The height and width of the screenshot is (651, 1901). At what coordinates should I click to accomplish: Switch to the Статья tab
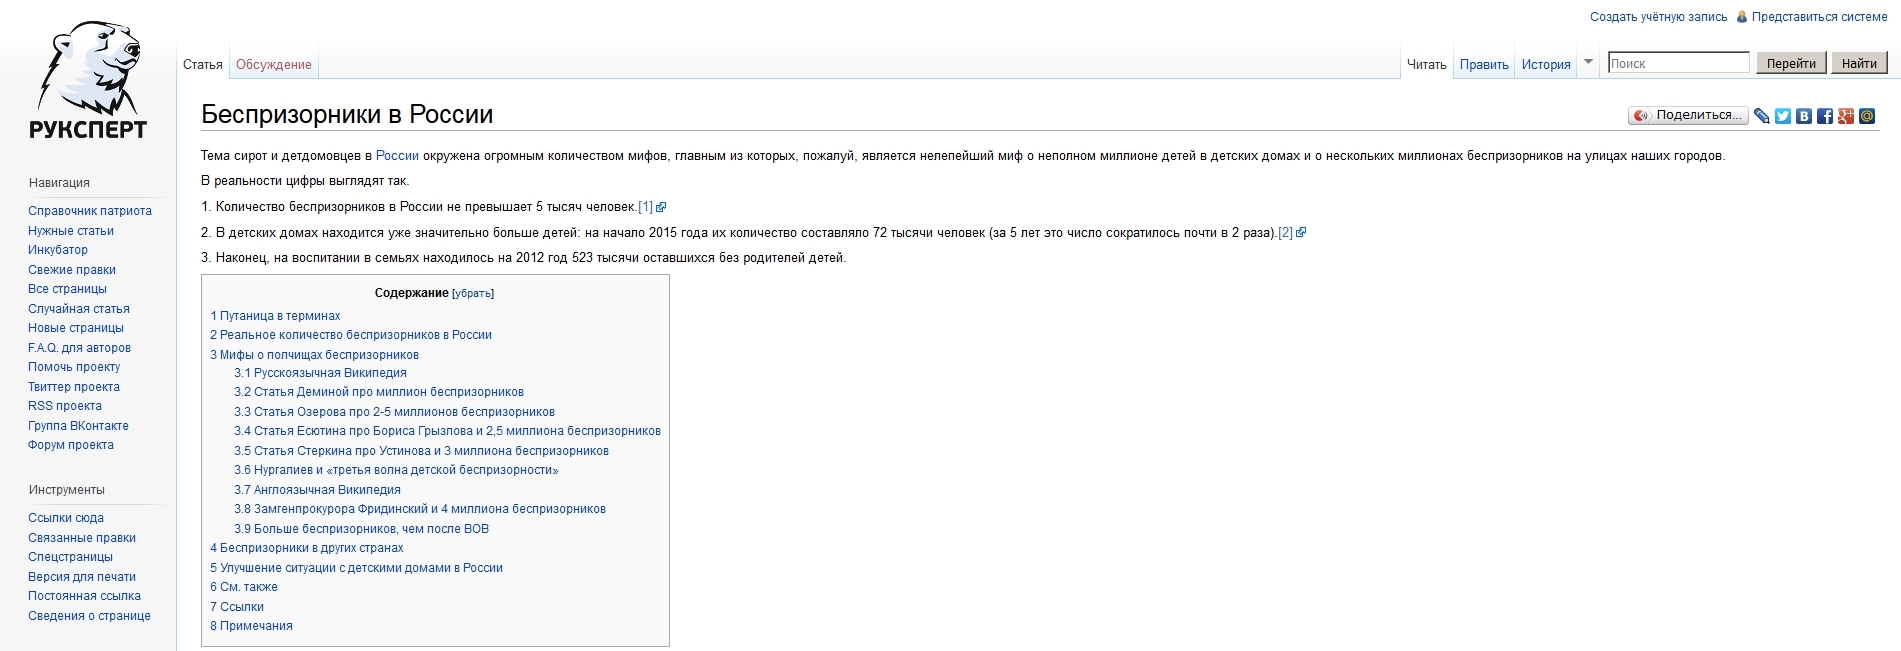pos(203,65)
